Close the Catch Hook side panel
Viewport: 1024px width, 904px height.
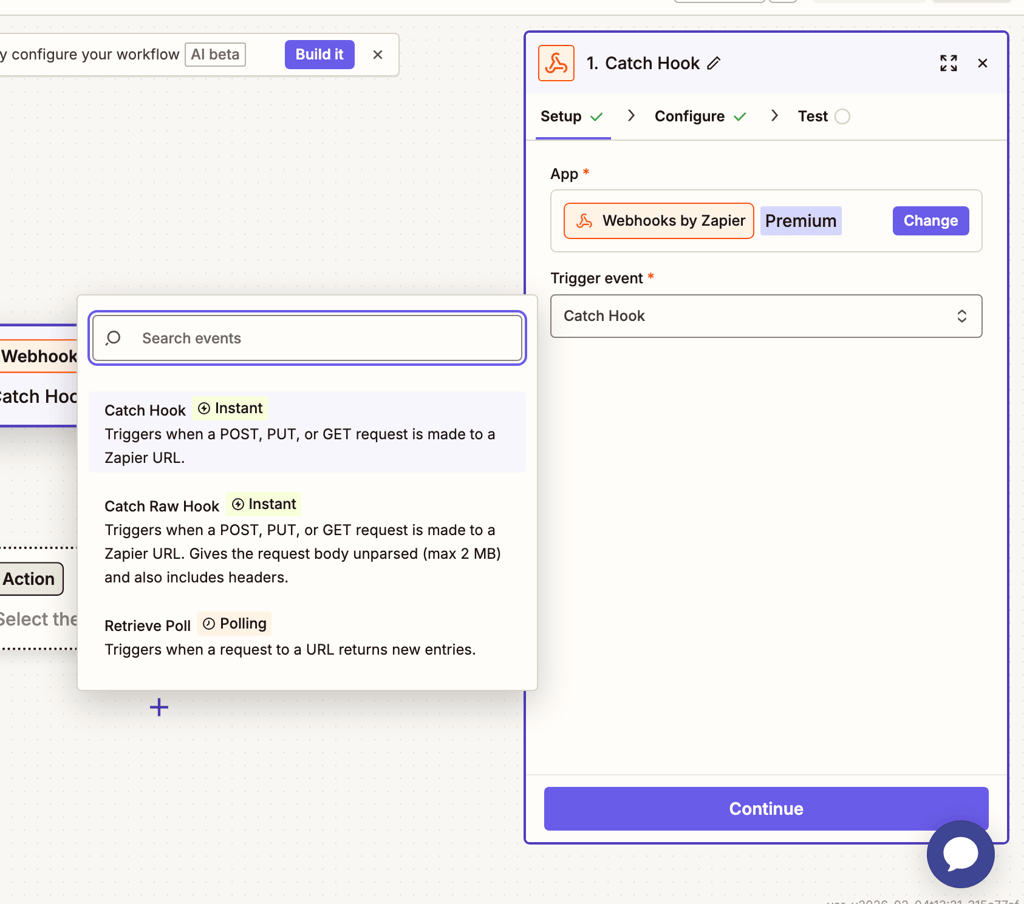tap(982, 63)
